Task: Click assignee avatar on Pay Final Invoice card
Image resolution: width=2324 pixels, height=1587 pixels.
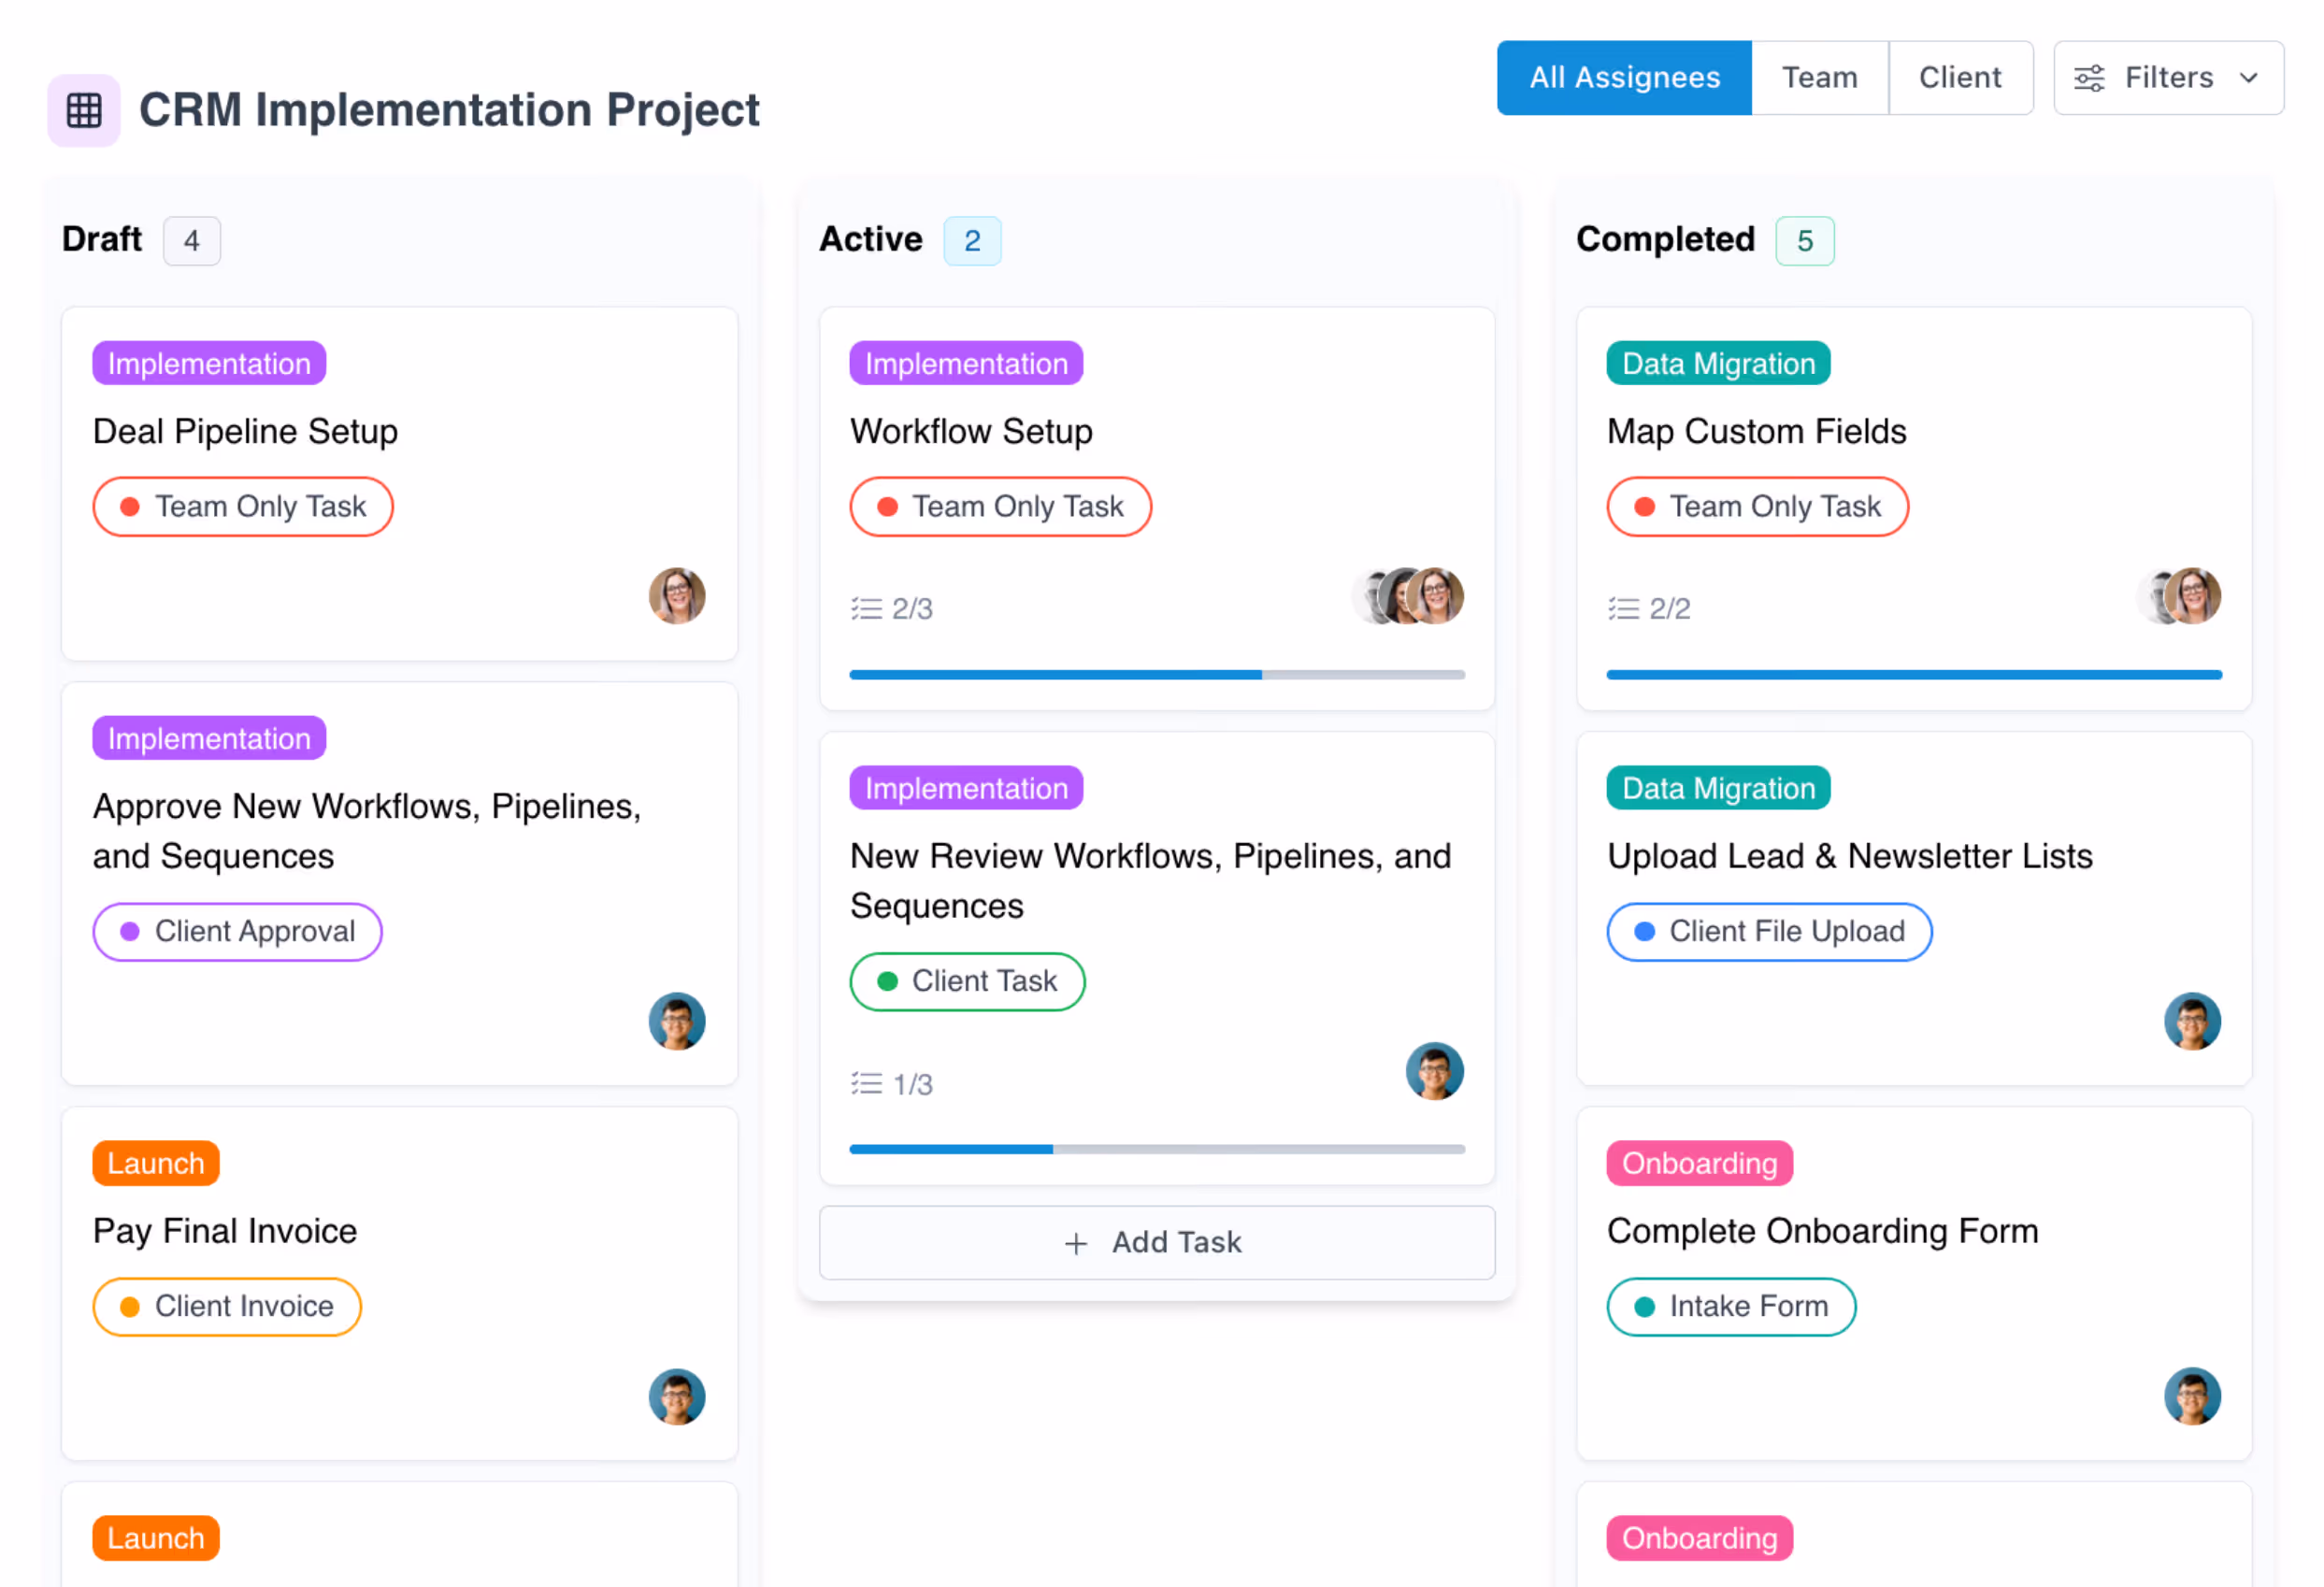Action: click(677, 1396)
